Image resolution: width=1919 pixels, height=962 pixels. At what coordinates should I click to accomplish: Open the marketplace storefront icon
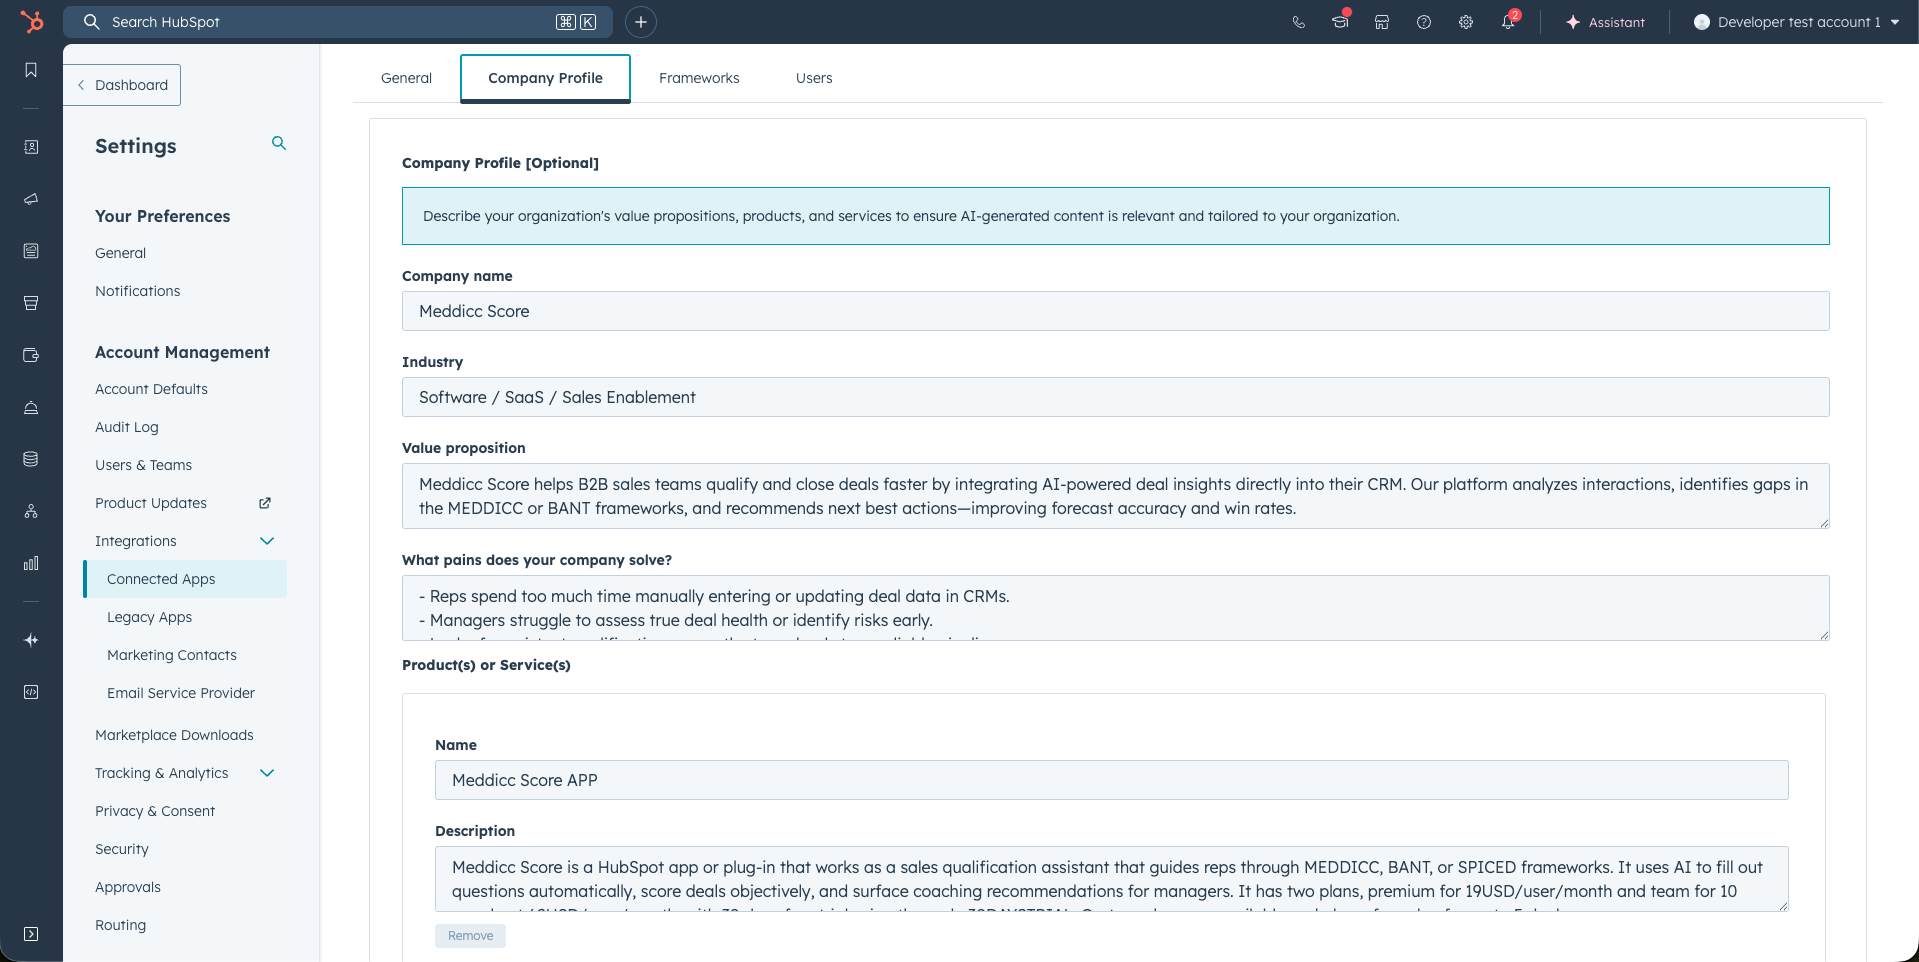[x=1382, y=22]
